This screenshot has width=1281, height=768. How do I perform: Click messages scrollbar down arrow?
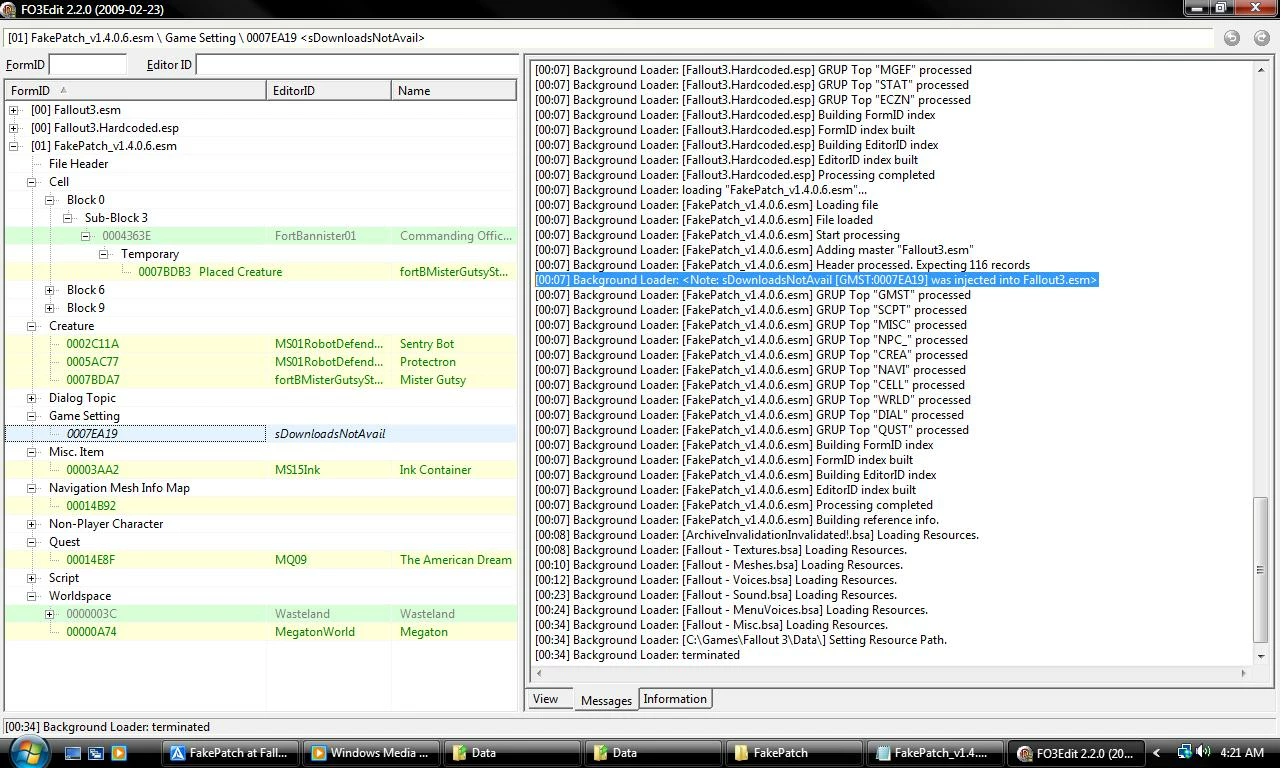(1261, 656)
